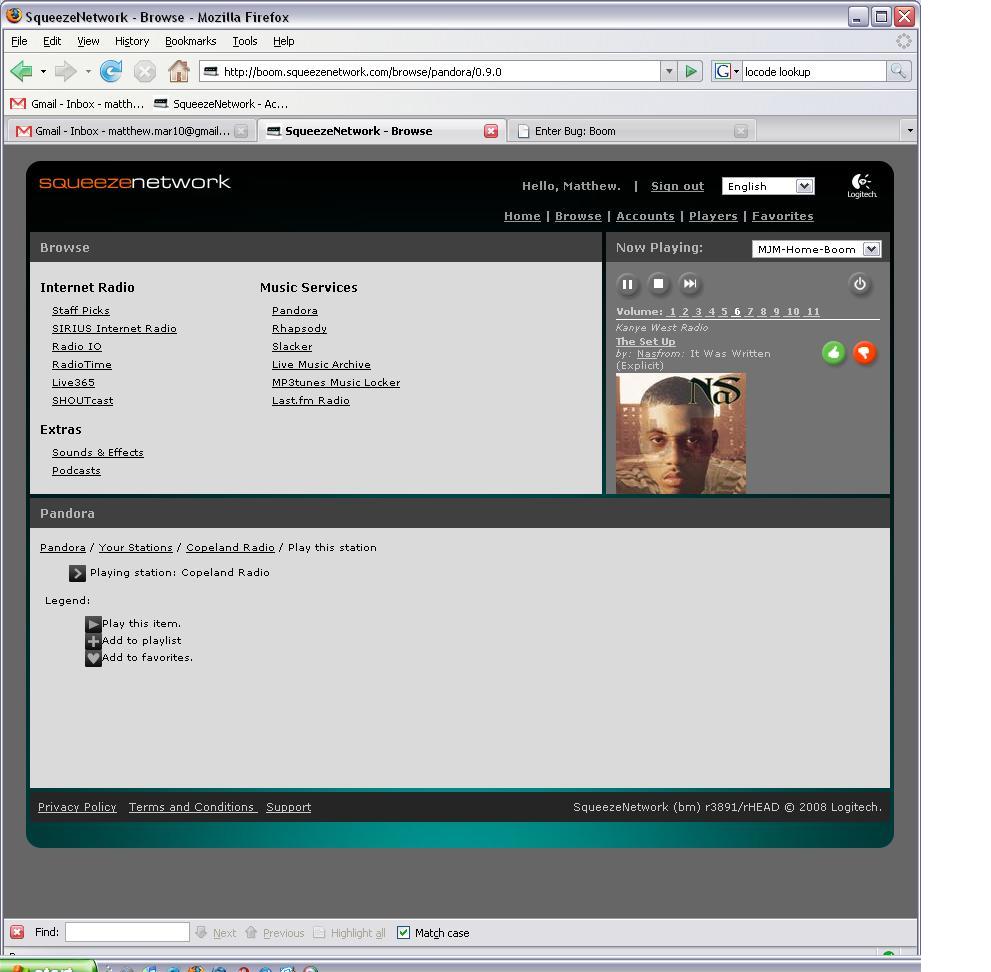Give the song a thumbs down
991x972 pixels.
tap(864, 352)
